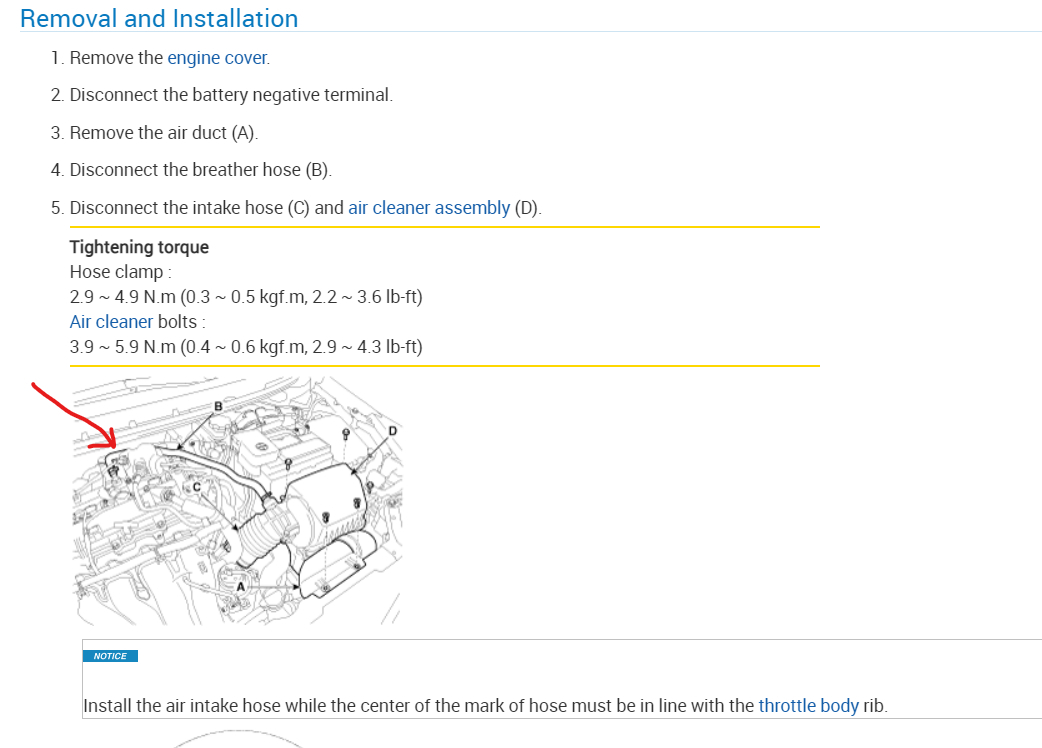1042x748 pixels.
Task: Click the "Air cleaner" link above bolts torque
Action: click(111, 322)
